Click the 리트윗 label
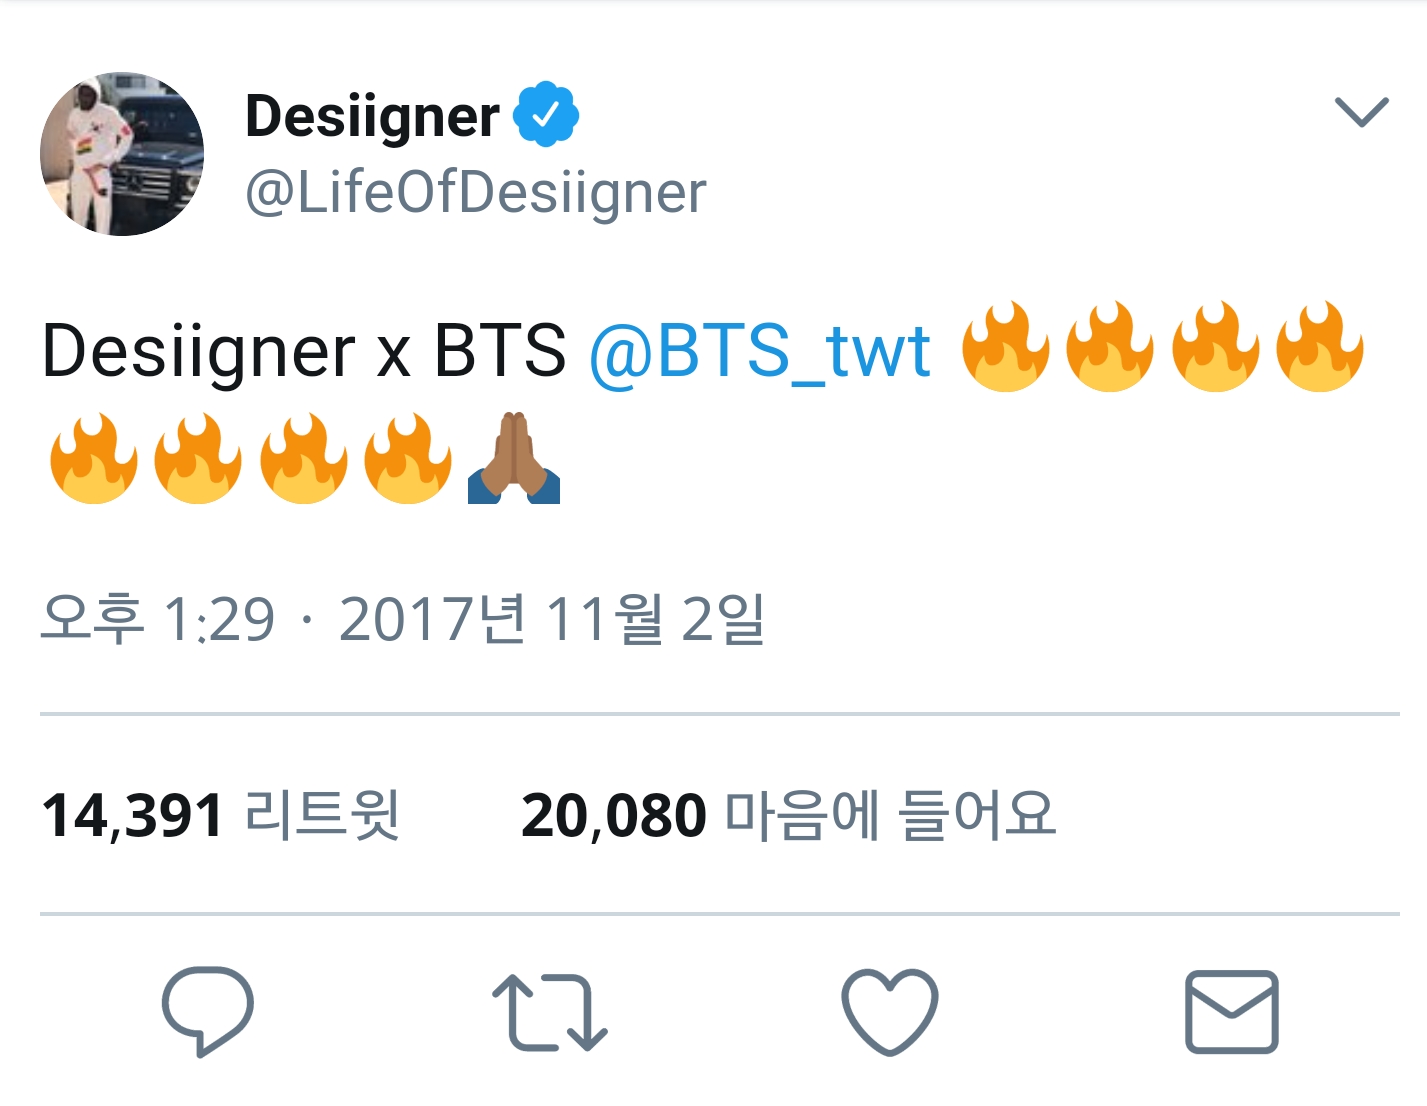 pos(323,815)
